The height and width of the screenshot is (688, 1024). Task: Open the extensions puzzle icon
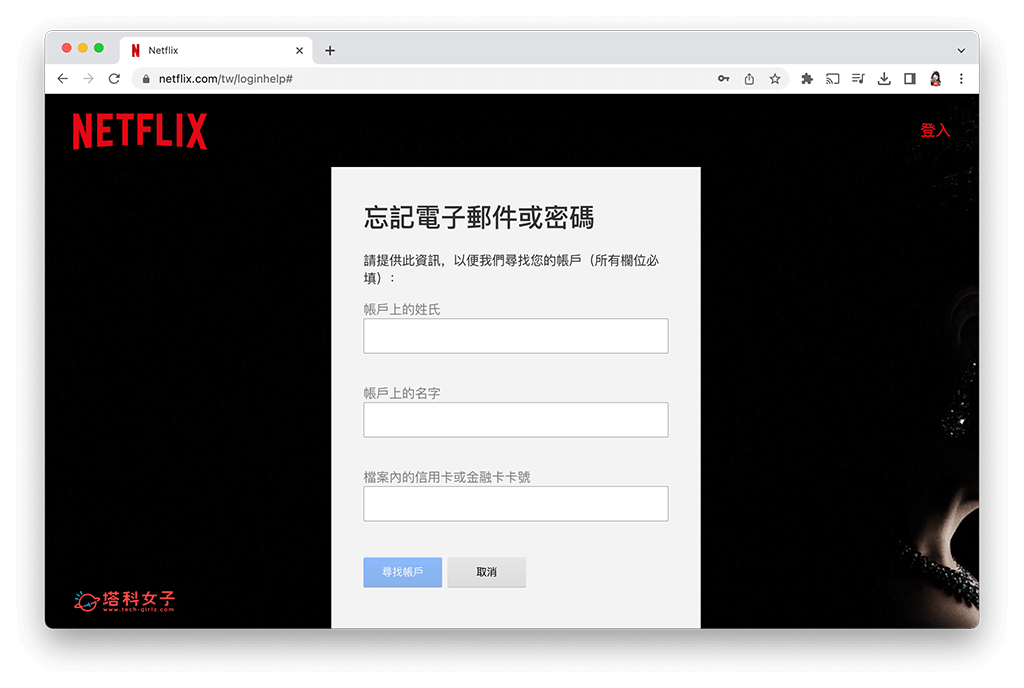pos(807,79)
